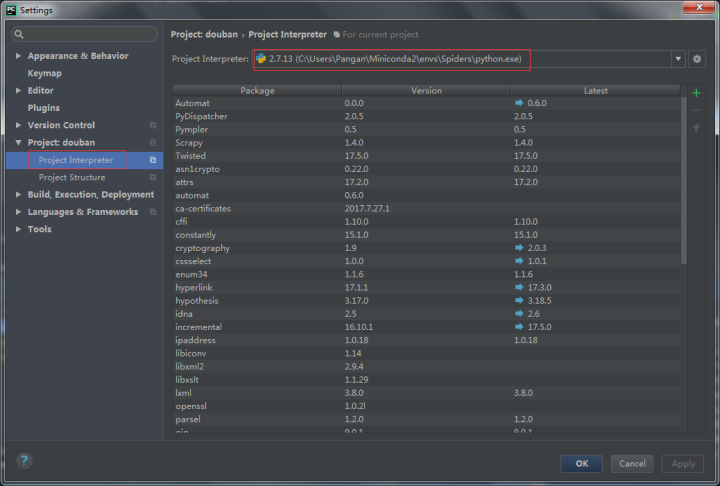720x486 pixels.
Task: Click copy icon beside Project Structure
Action: click(x=153, y=177)
